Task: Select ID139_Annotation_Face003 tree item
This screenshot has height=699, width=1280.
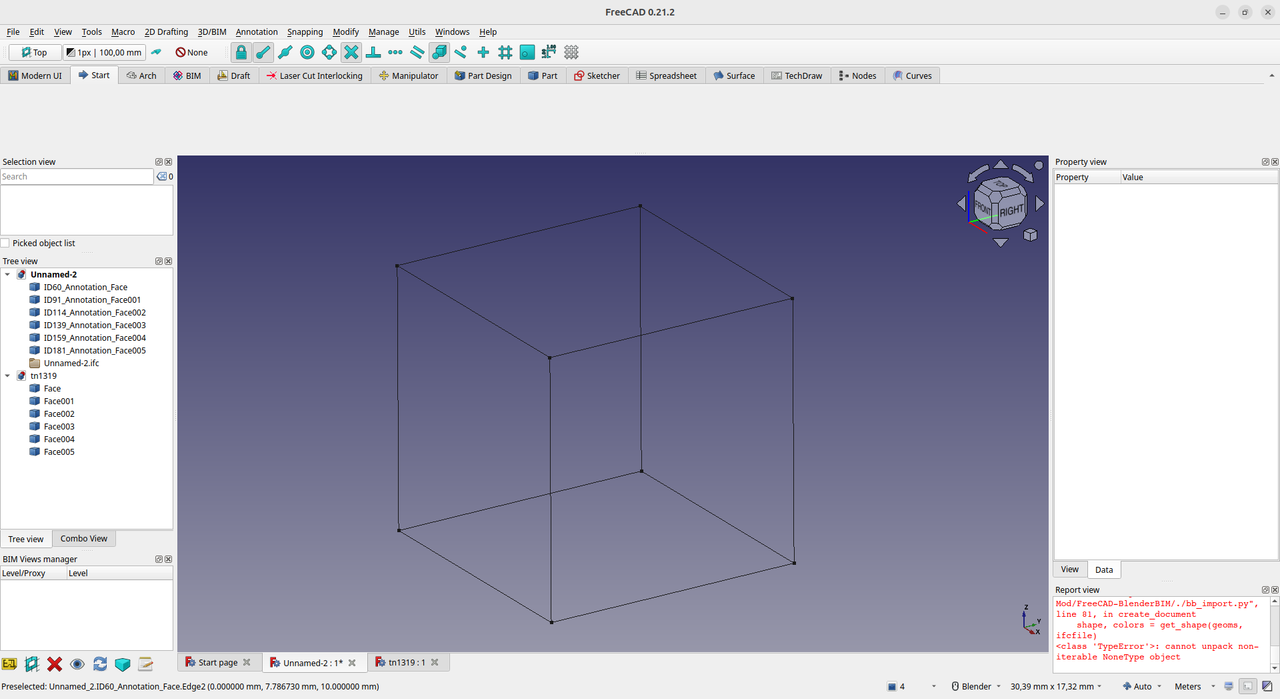Action: click(87, 325)
